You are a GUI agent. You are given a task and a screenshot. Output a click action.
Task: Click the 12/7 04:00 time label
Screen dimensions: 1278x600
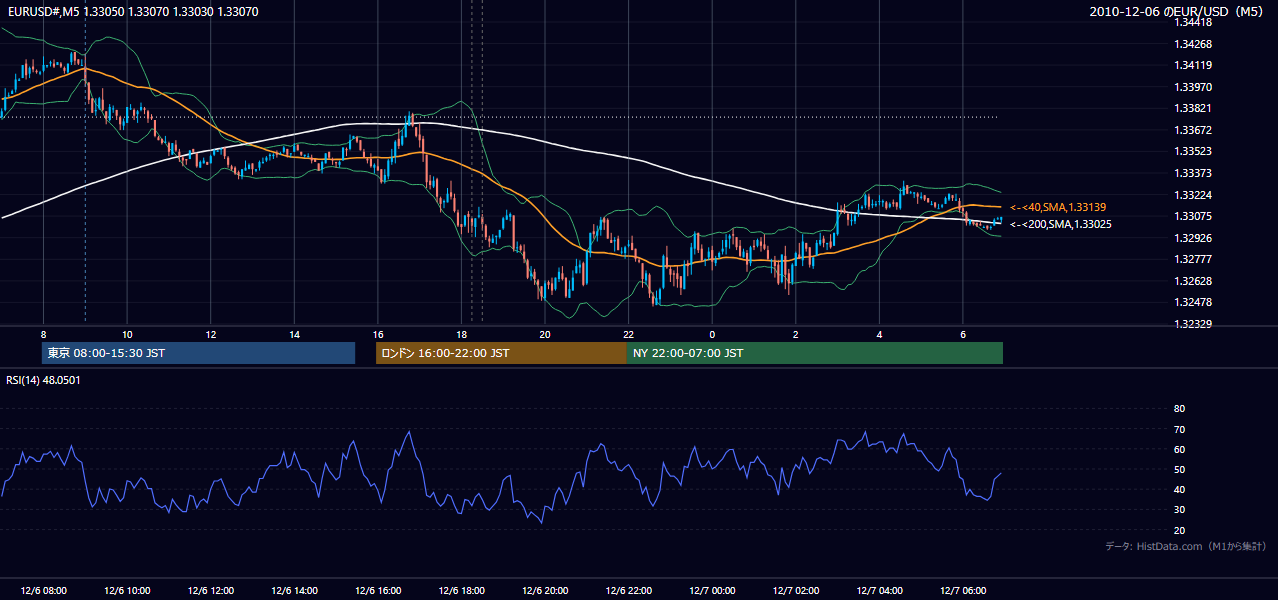[x=879, y=590]
